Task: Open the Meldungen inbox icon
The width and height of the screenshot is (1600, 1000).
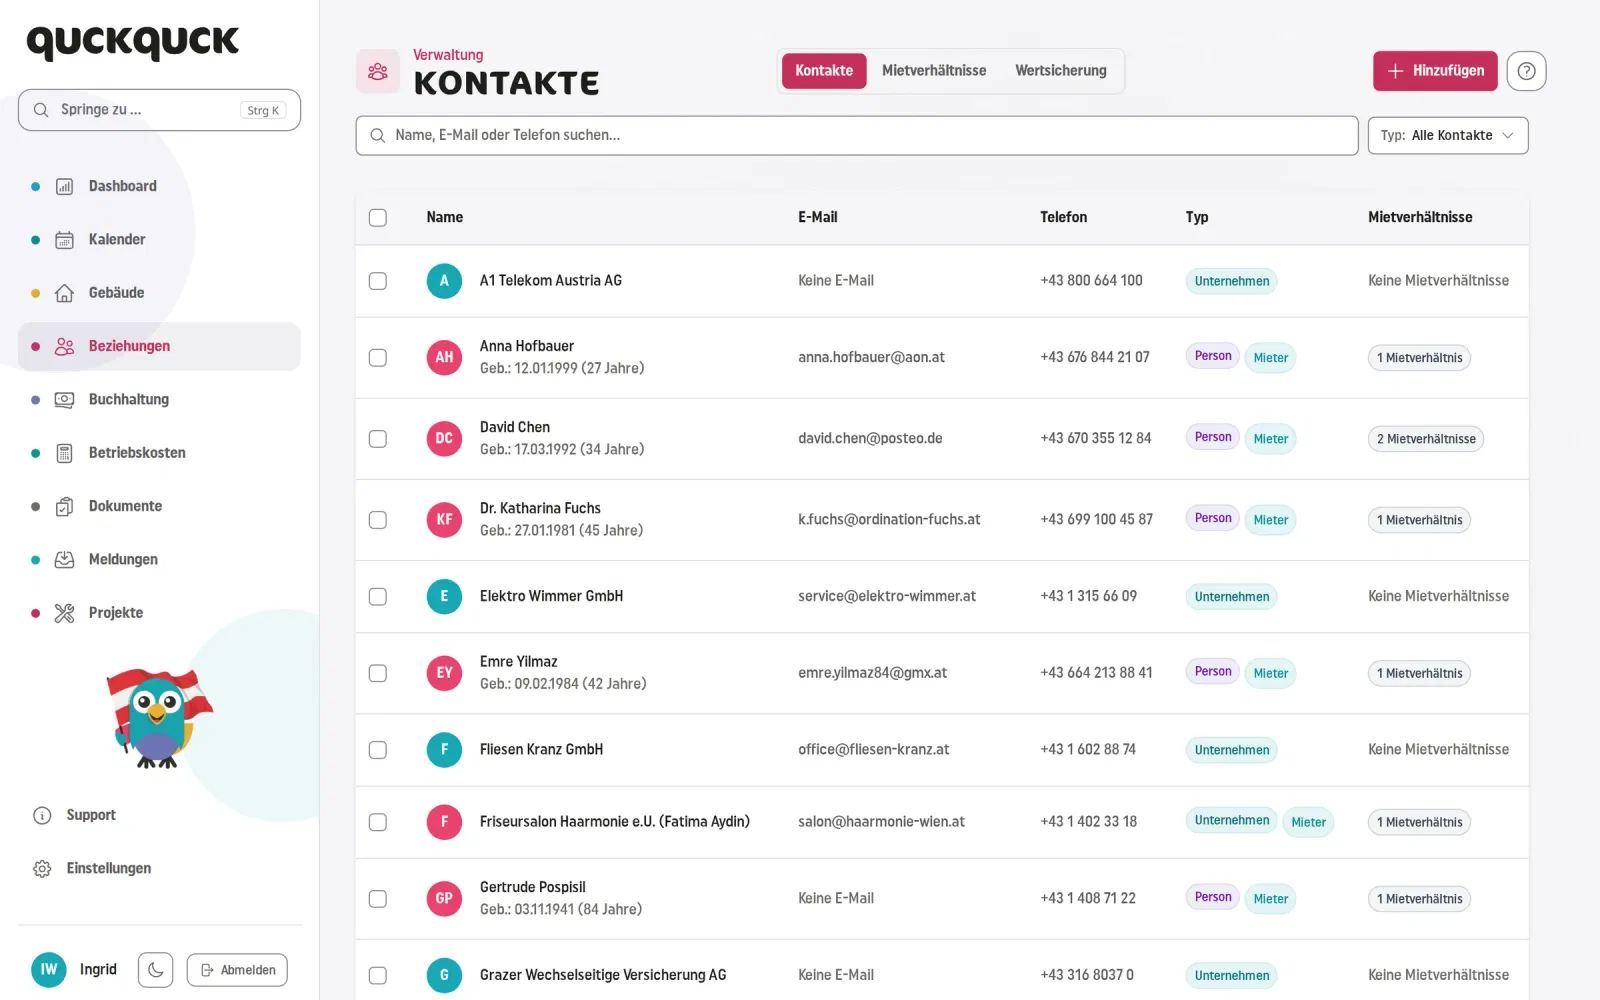Action: click(64, 559)
